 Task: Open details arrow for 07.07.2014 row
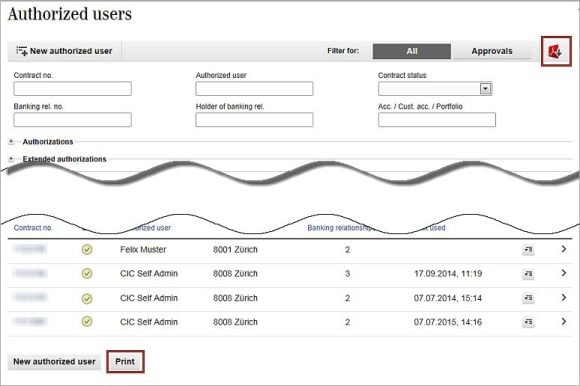click(x=564, y=298)
